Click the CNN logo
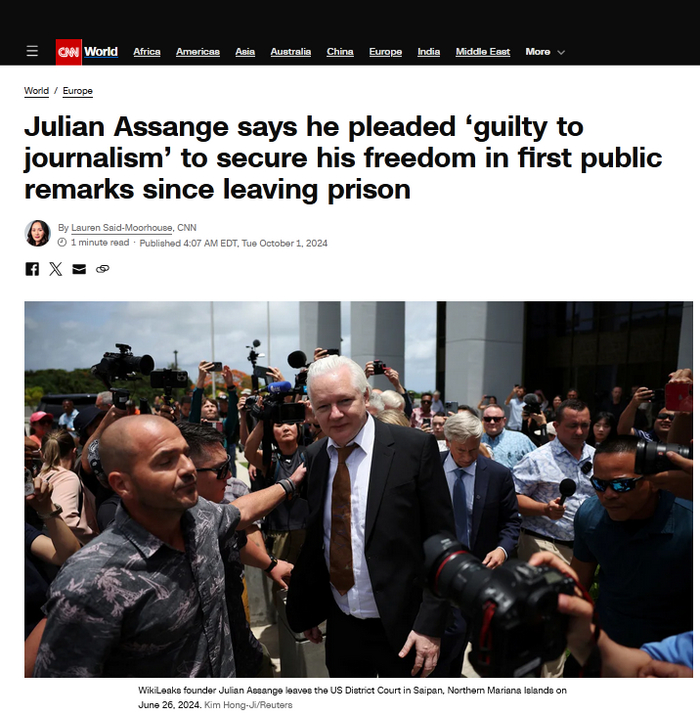700x716 pixels. (68, 52)
